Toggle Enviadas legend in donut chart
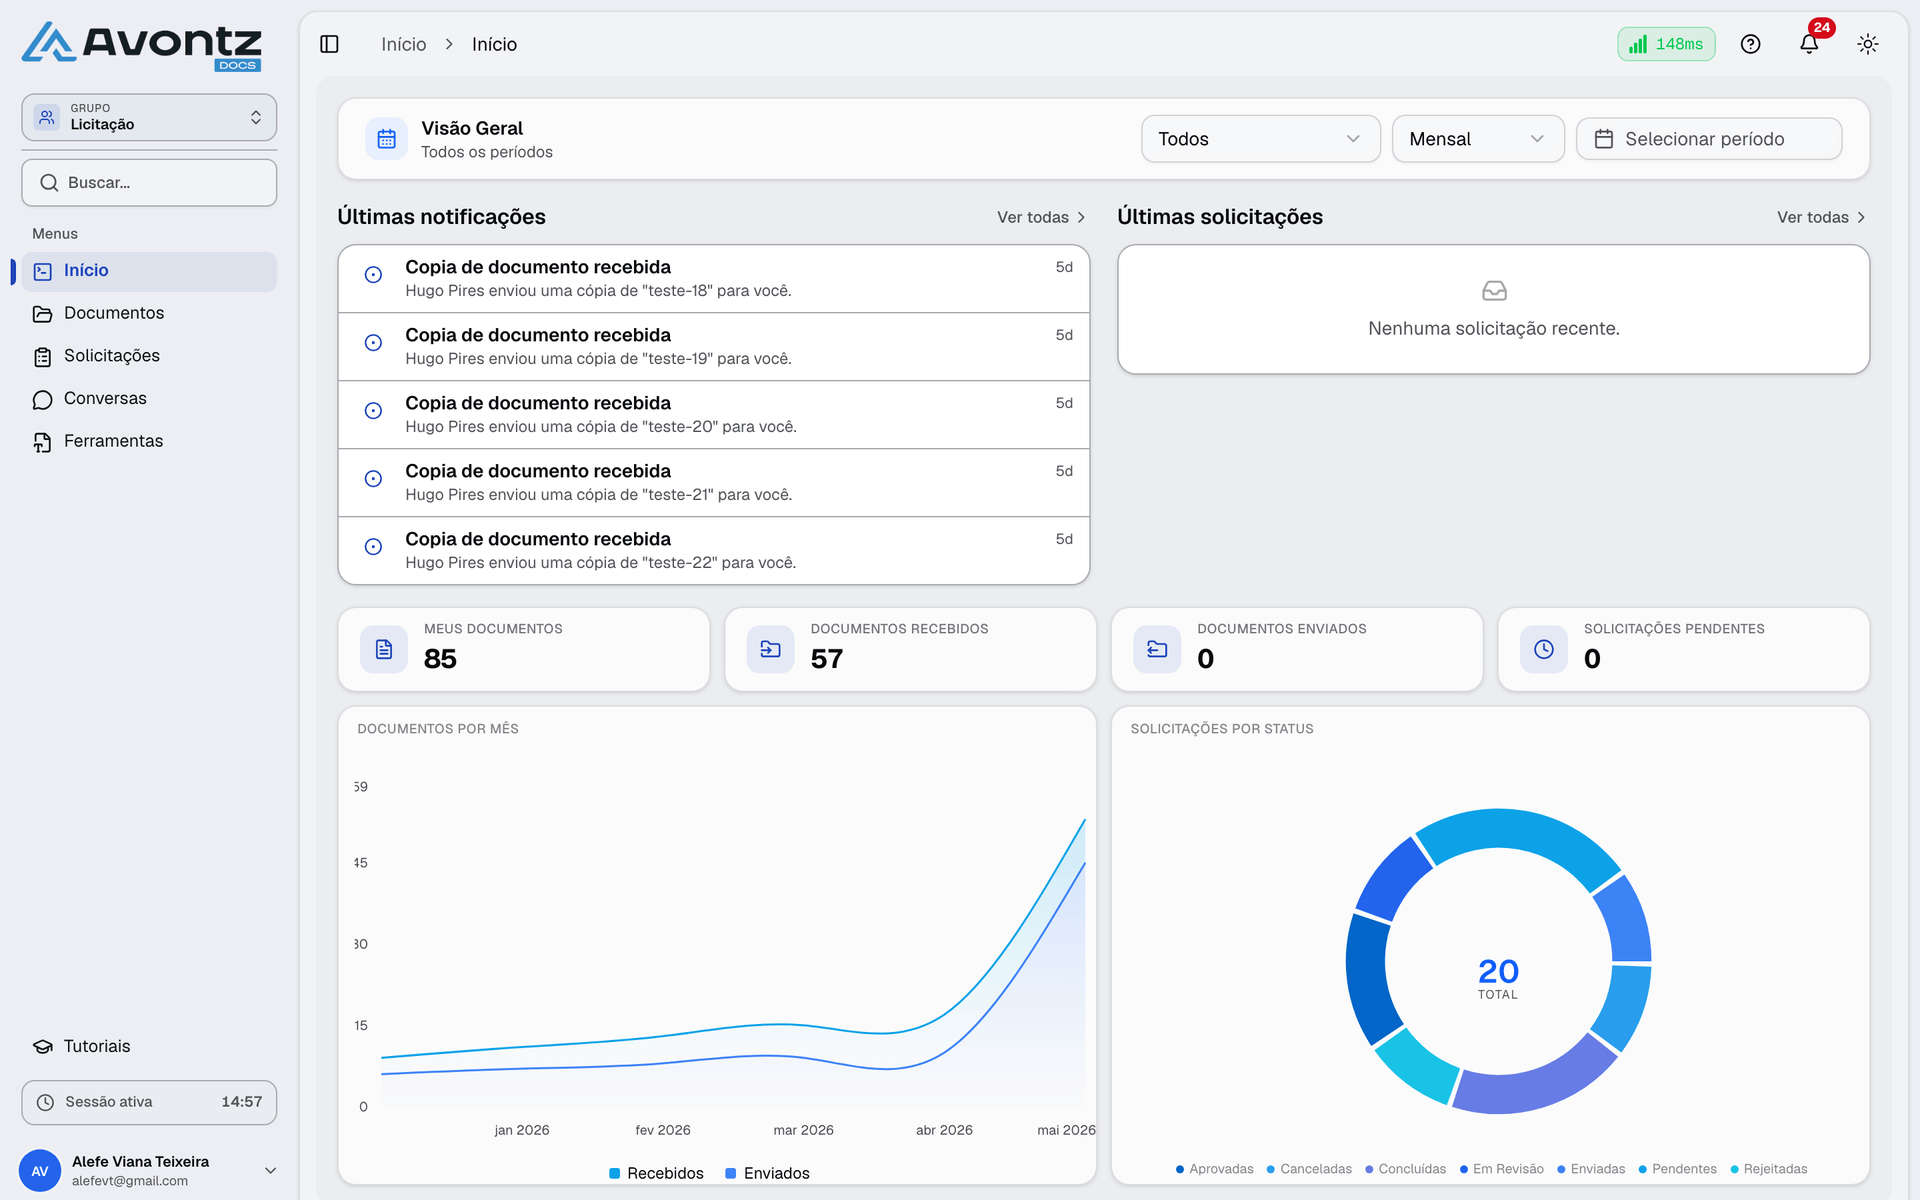Image resolution: width=1920 pixels, height=1200 pixels. point(1591,1169)
